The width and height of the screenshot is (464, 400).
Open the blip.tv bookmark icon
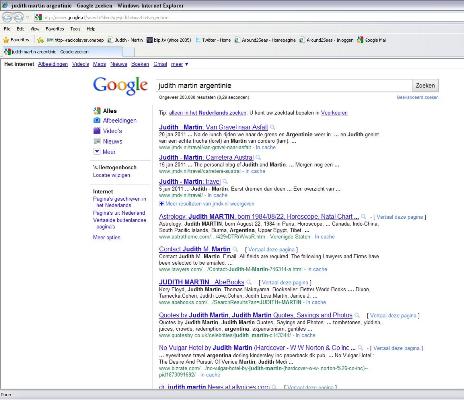(x=150, y=40)
